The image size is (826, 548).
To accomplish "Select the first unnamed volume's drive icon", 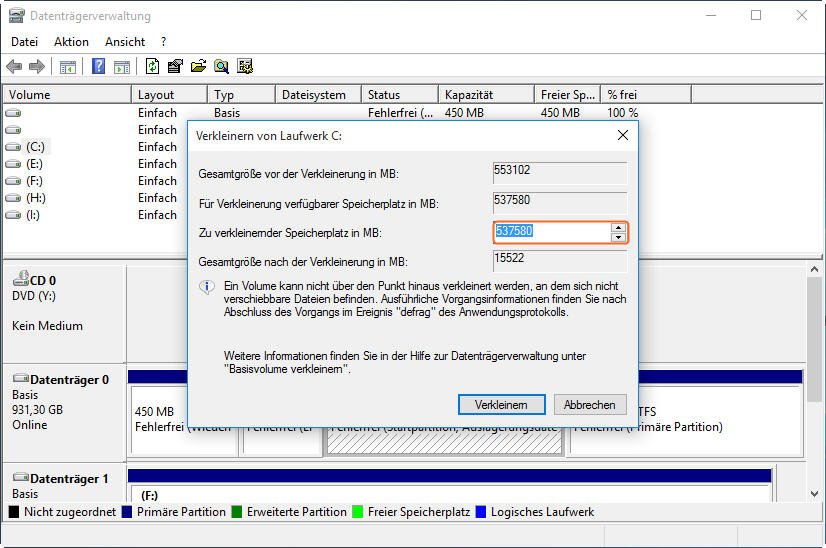I will (13, 113).
